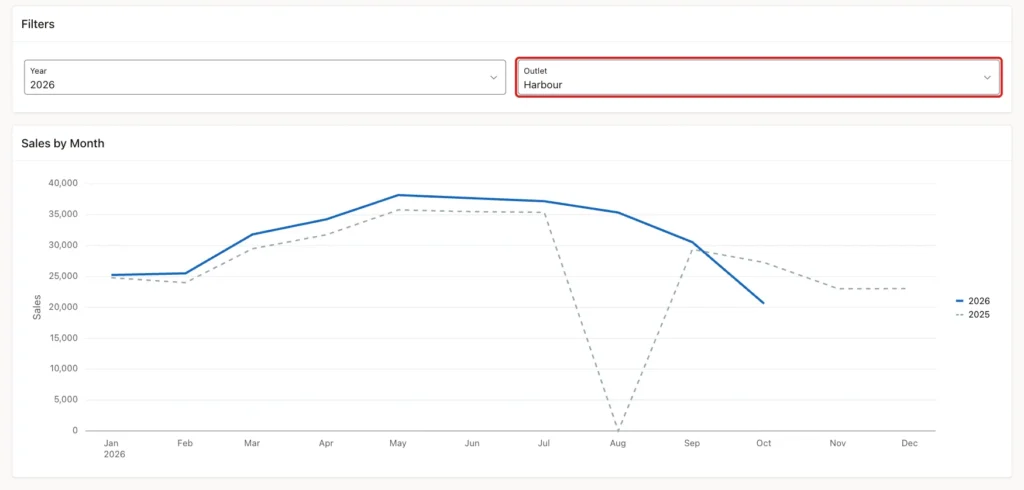Click the 2026 line peak at May
This screenshot has width=1024, height=490.
coord(398,195)
